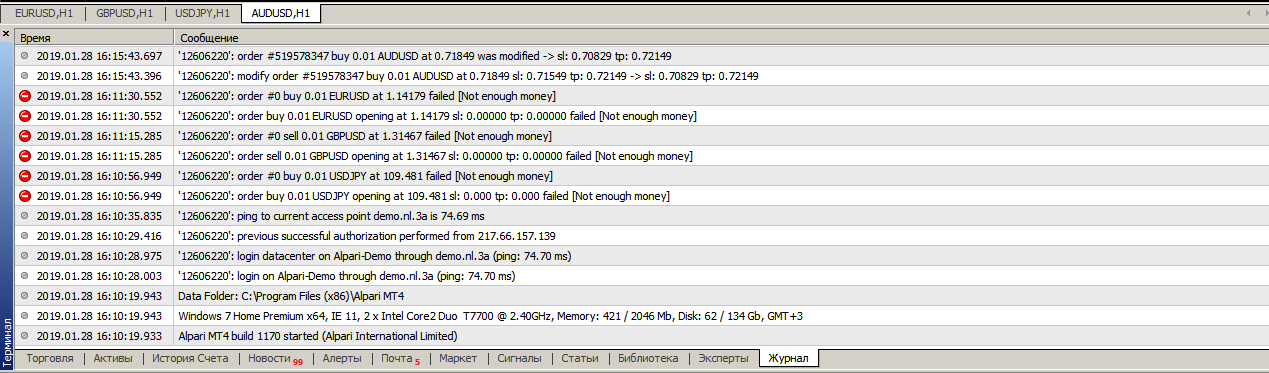Image resolution: width=1269 pixels, height=373 pixels.
Task: Click timestamp 2019.01.28 16:15:43.697
Action: point(99,56)
